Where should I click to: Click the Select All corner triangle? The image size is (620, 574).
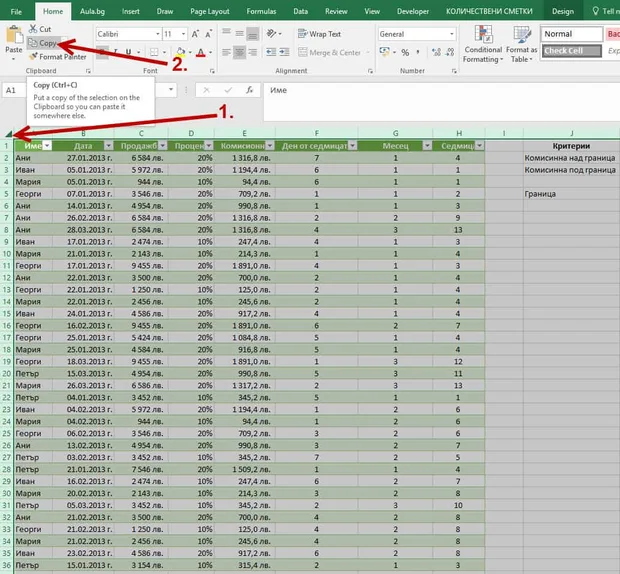point(9,134)
